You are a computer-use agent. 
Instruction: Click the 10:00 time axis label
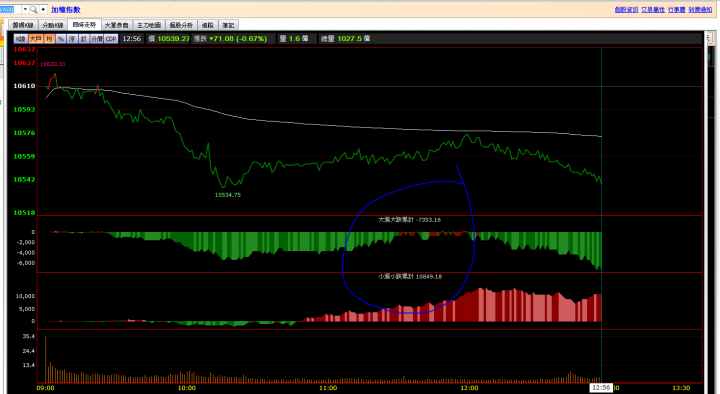[x=186, y=388]
